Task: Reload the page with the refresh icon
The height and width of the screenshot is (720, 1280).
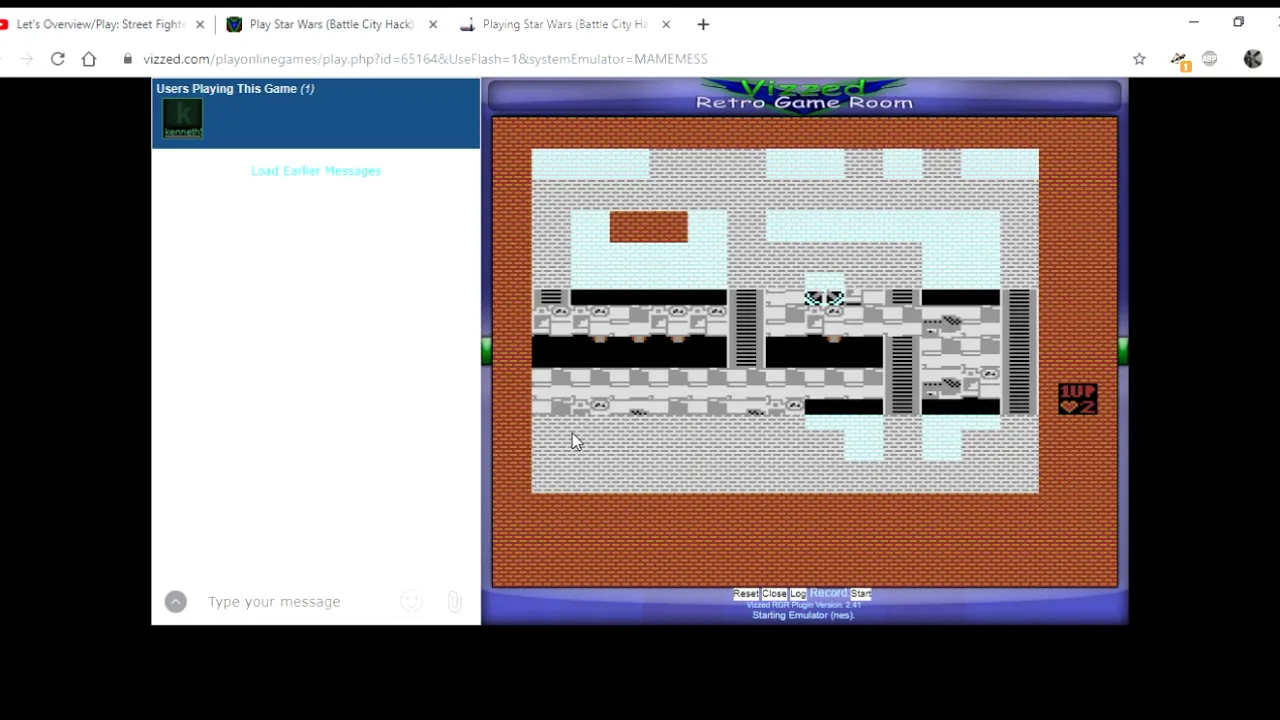Action: 58,59
